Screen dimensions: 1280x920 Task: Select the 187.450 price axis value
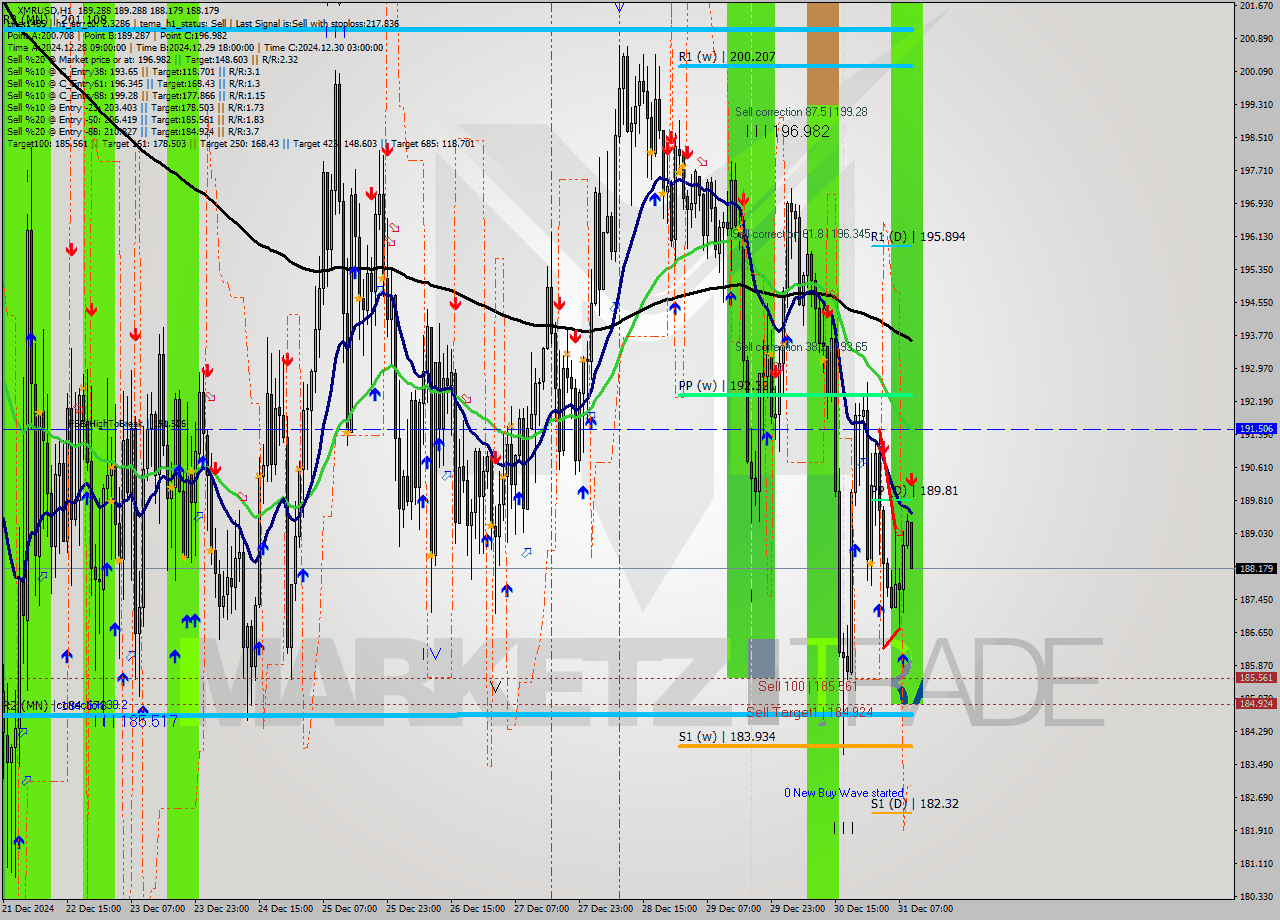click(x=1256, y=599)
